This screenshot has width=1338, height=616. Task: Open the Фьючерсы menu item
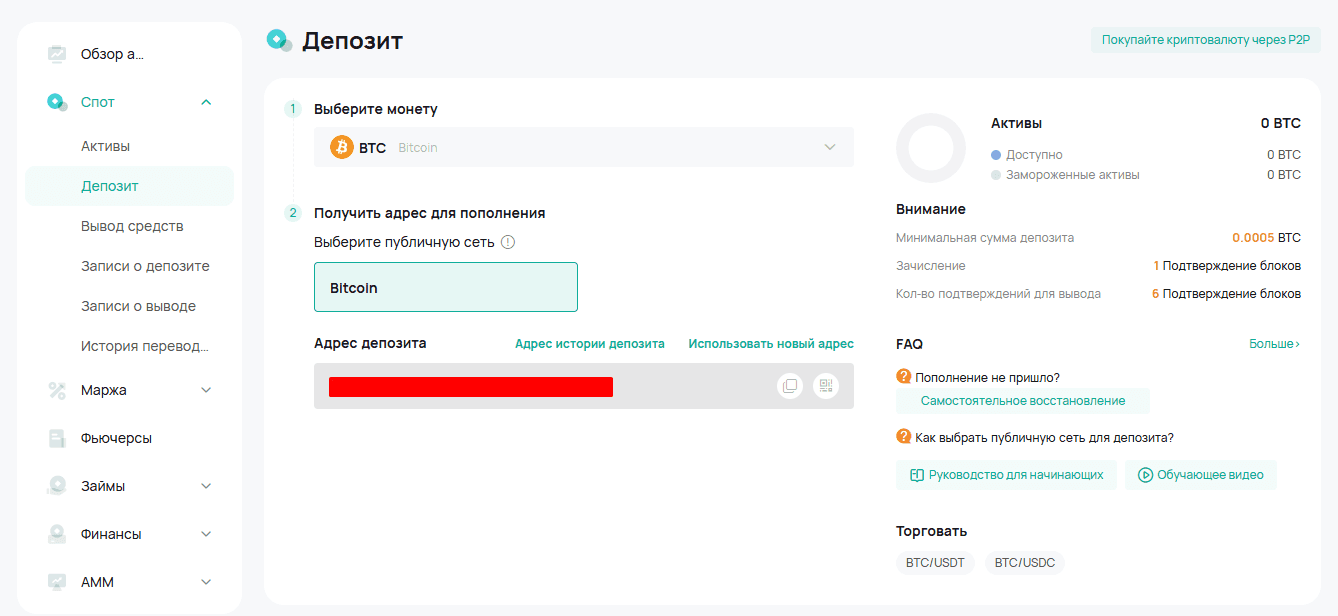click(116, 438)
